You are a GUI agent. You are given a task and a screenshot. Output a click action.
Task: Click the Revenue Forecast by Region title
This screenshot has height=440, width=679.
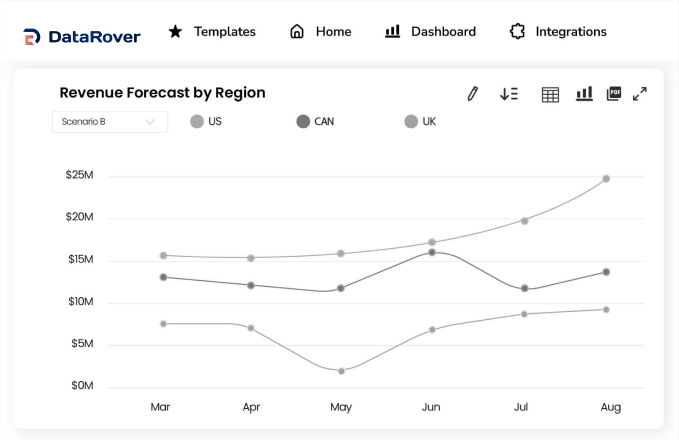point(162,93)
